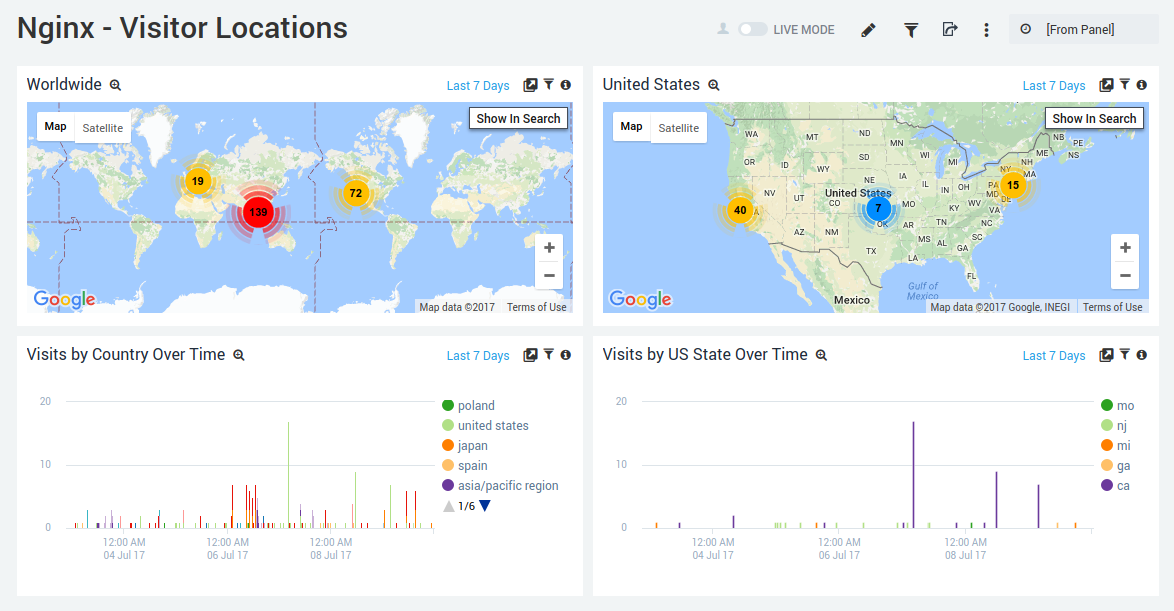Click the Google logo on United States map

pyautogui.click(x=640, y=300)
